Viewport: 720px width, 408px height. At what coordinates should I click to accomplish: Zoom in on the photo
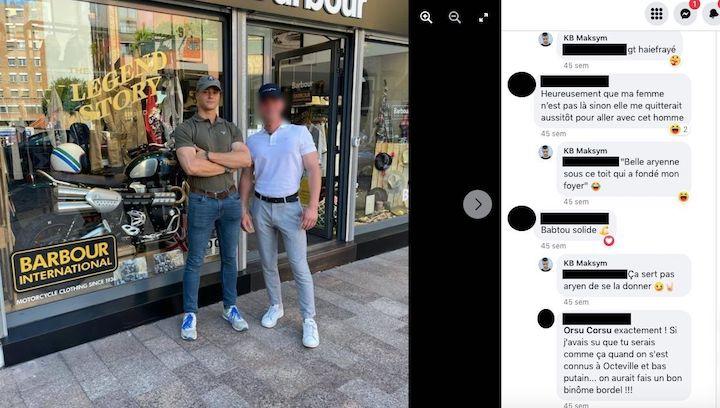tap(426, 17)
